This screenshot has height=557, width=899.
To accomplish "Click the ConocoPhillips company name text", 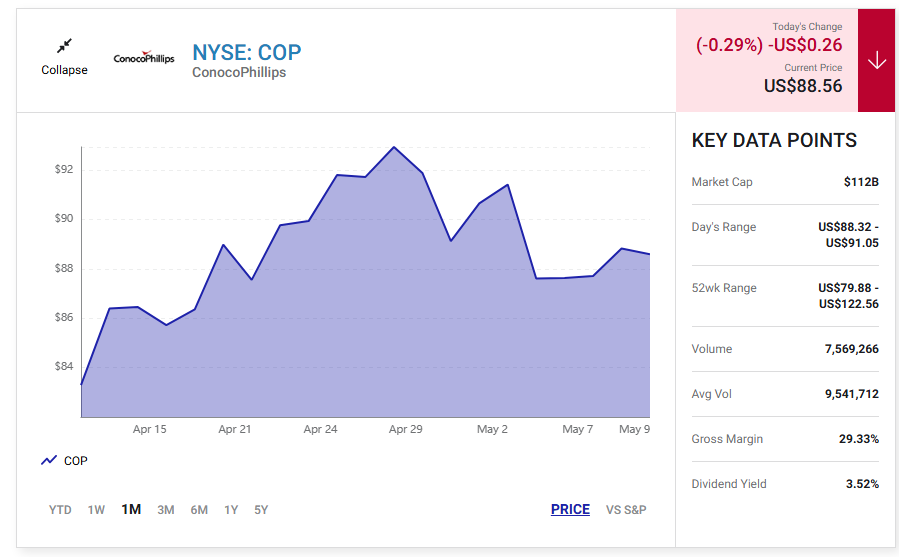I will 239,72.
